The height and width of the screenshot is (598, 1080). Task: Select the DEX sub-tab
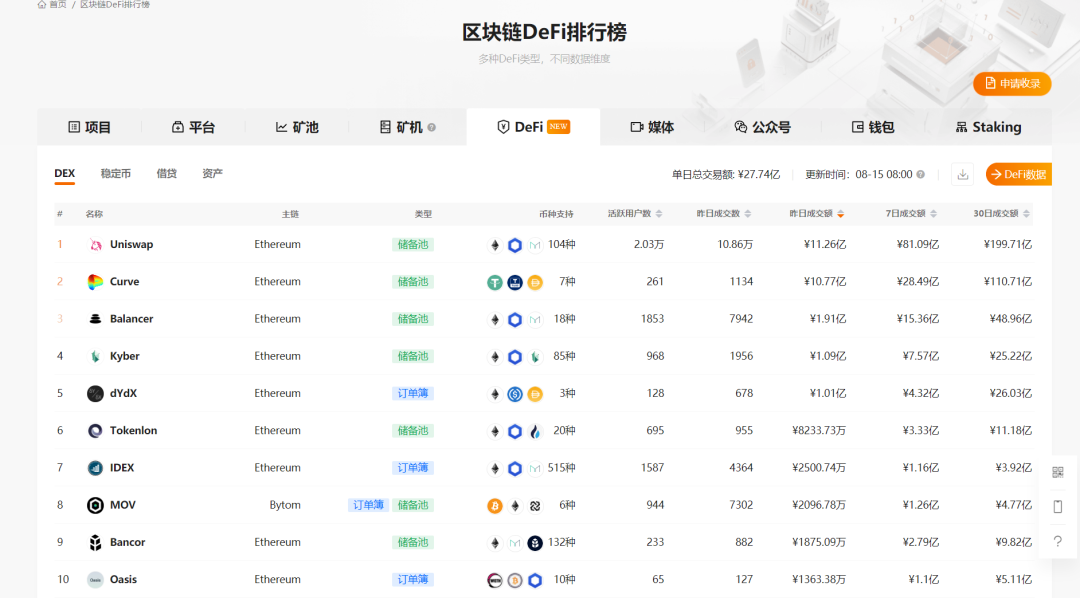pos(65,174)
